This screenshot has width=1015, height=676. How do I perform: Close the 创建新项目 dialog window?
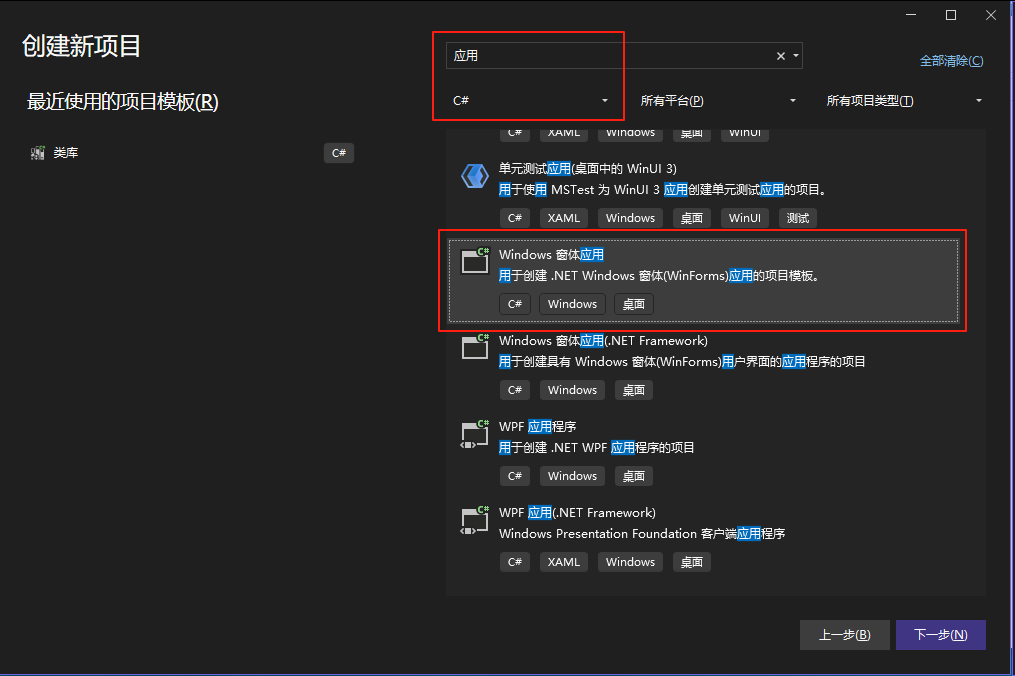[x=991, y=15]
